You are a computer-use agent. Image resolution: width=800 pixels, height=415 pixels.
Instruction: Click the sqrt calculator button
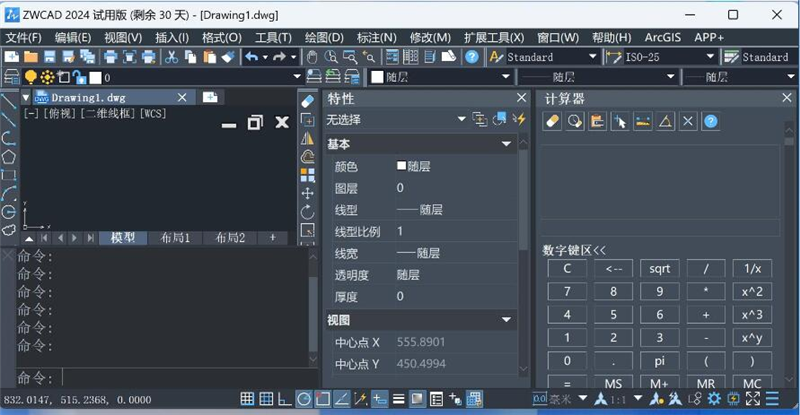[x=660, y=268]
